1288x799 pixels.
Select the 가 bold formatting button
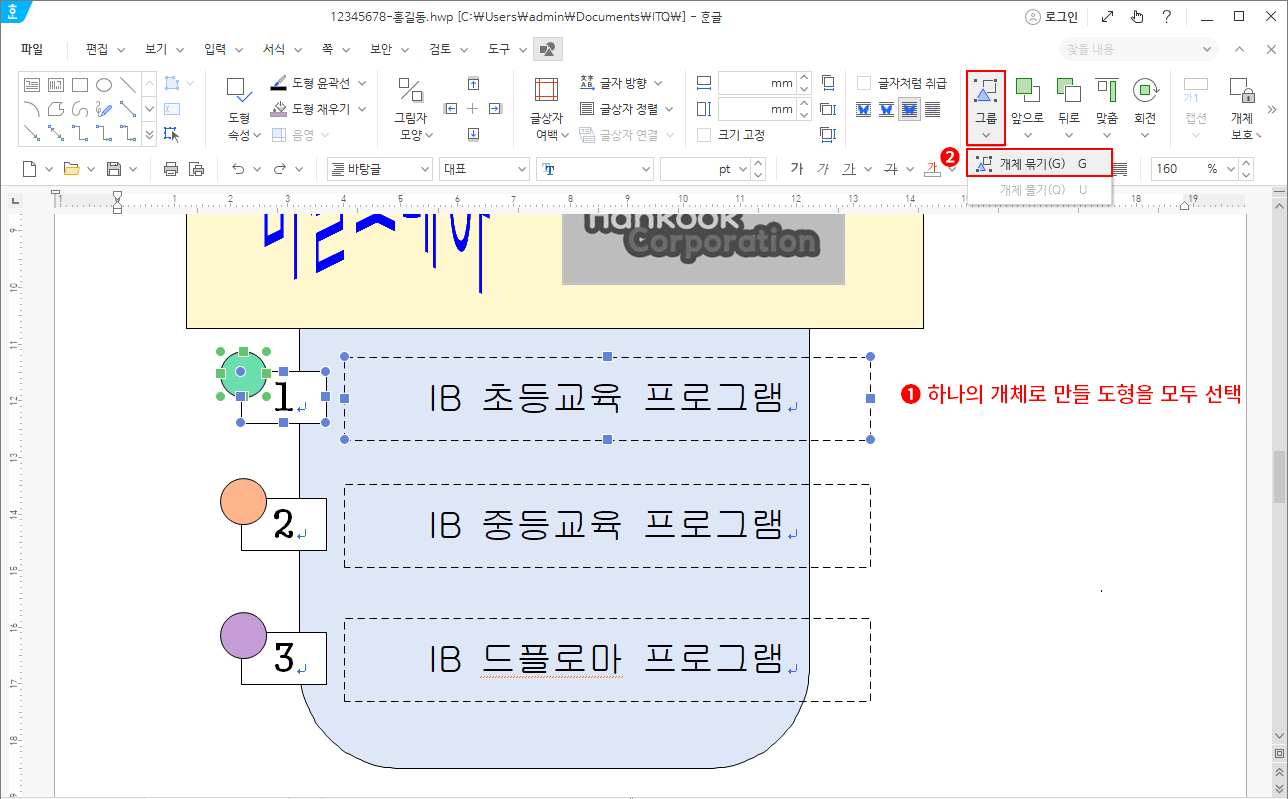[797, 168]
